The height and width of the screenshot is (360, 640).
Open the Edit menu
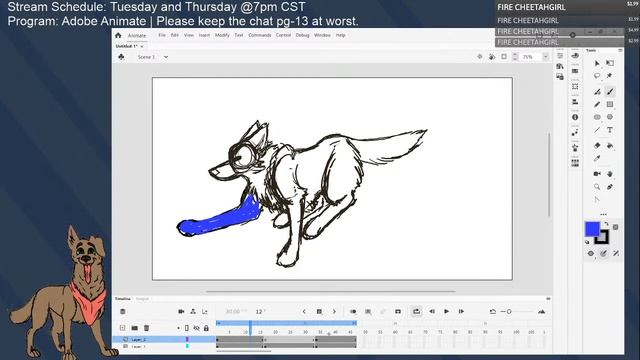click(x=175, y=36)
